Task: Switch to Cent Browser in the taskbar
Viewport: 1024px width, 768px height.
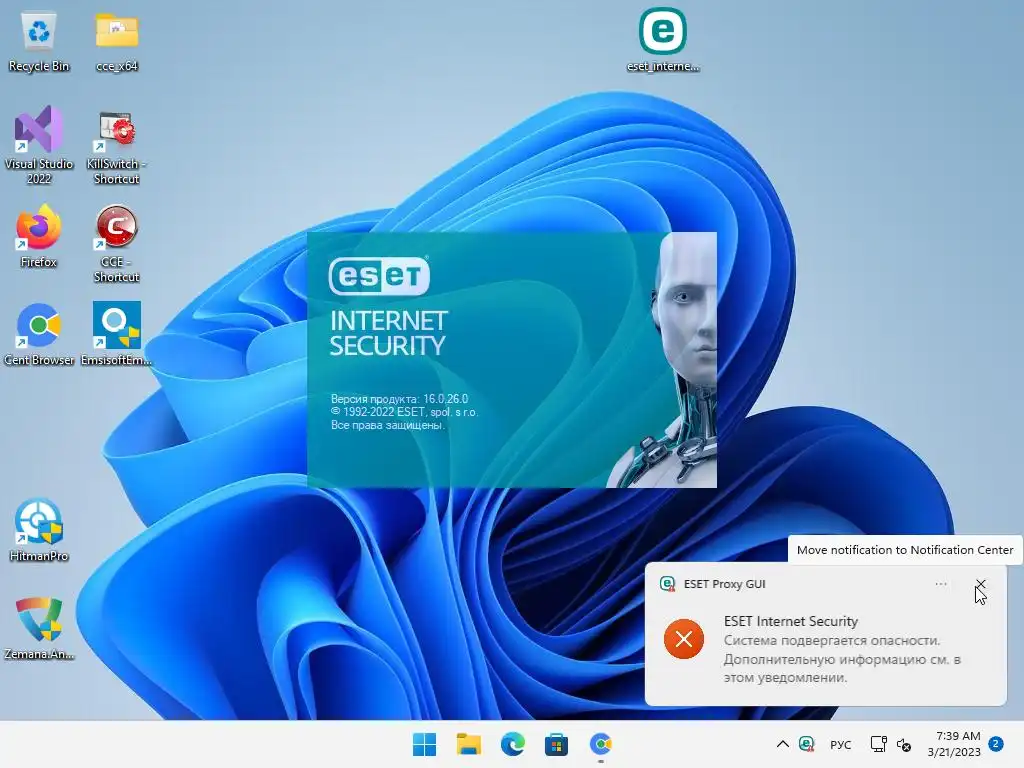Action: pyautogui.click(x=601, y=744)
